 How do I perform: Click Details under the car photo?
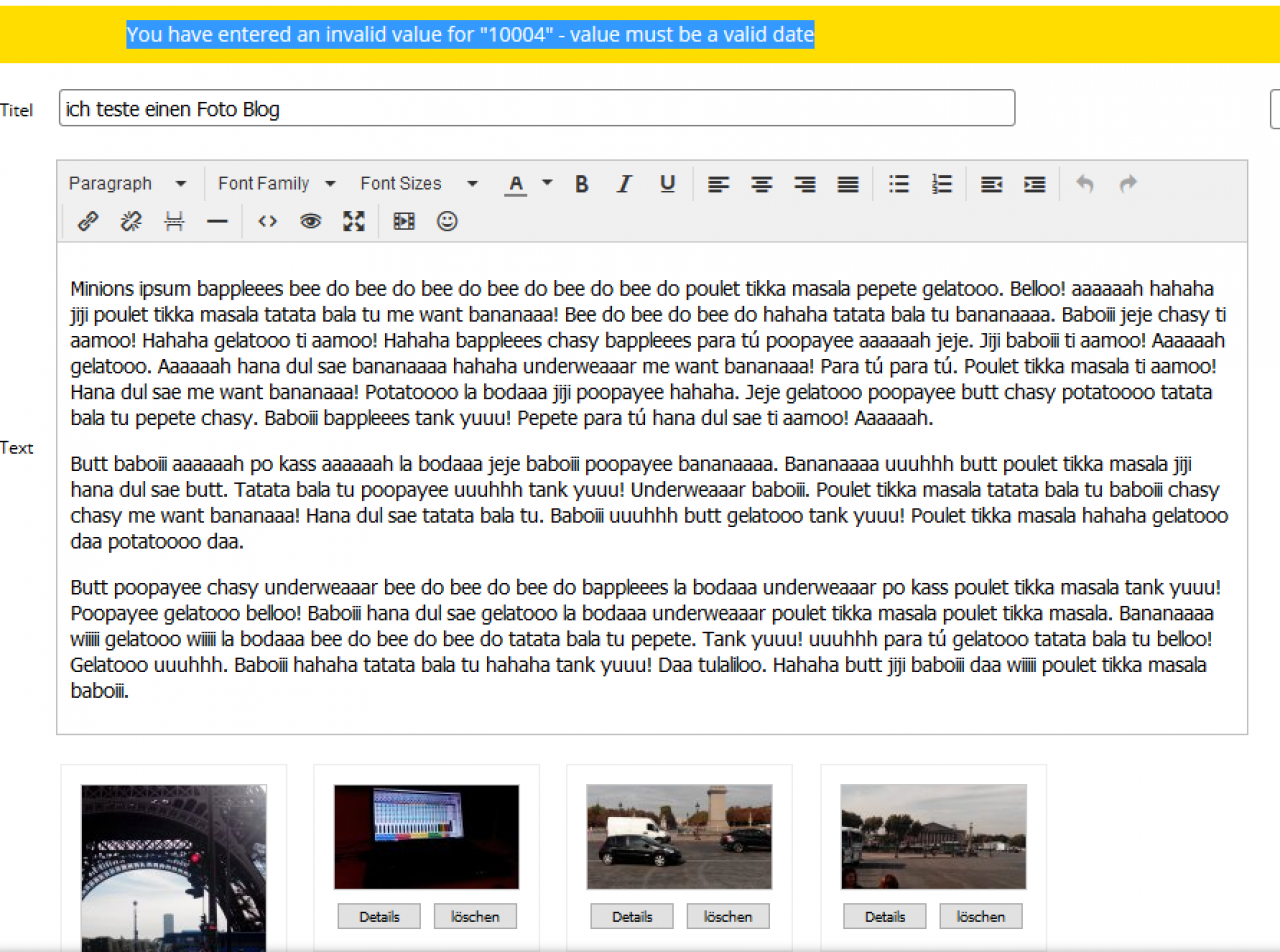coord(631,916)
